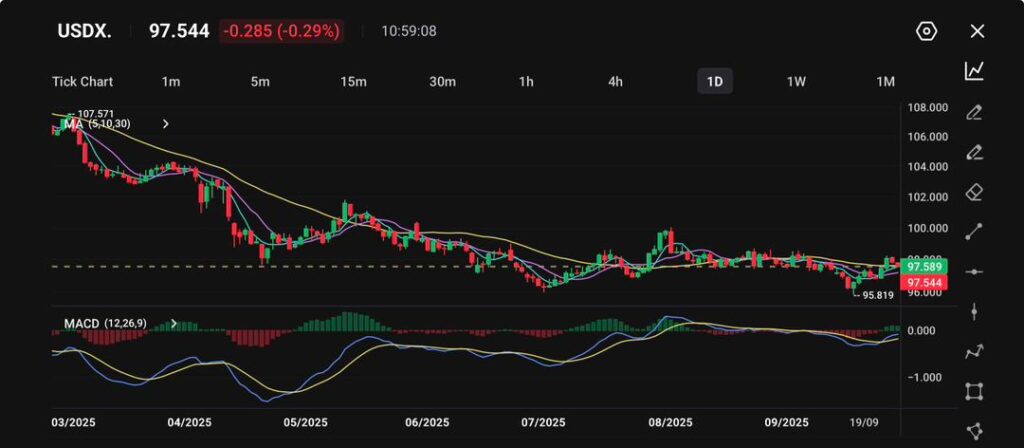The height and width of the screenshot is (448, 1024).
Task: Click the red -0.285 (-0.29%) change badge
Action: point(282,31)
